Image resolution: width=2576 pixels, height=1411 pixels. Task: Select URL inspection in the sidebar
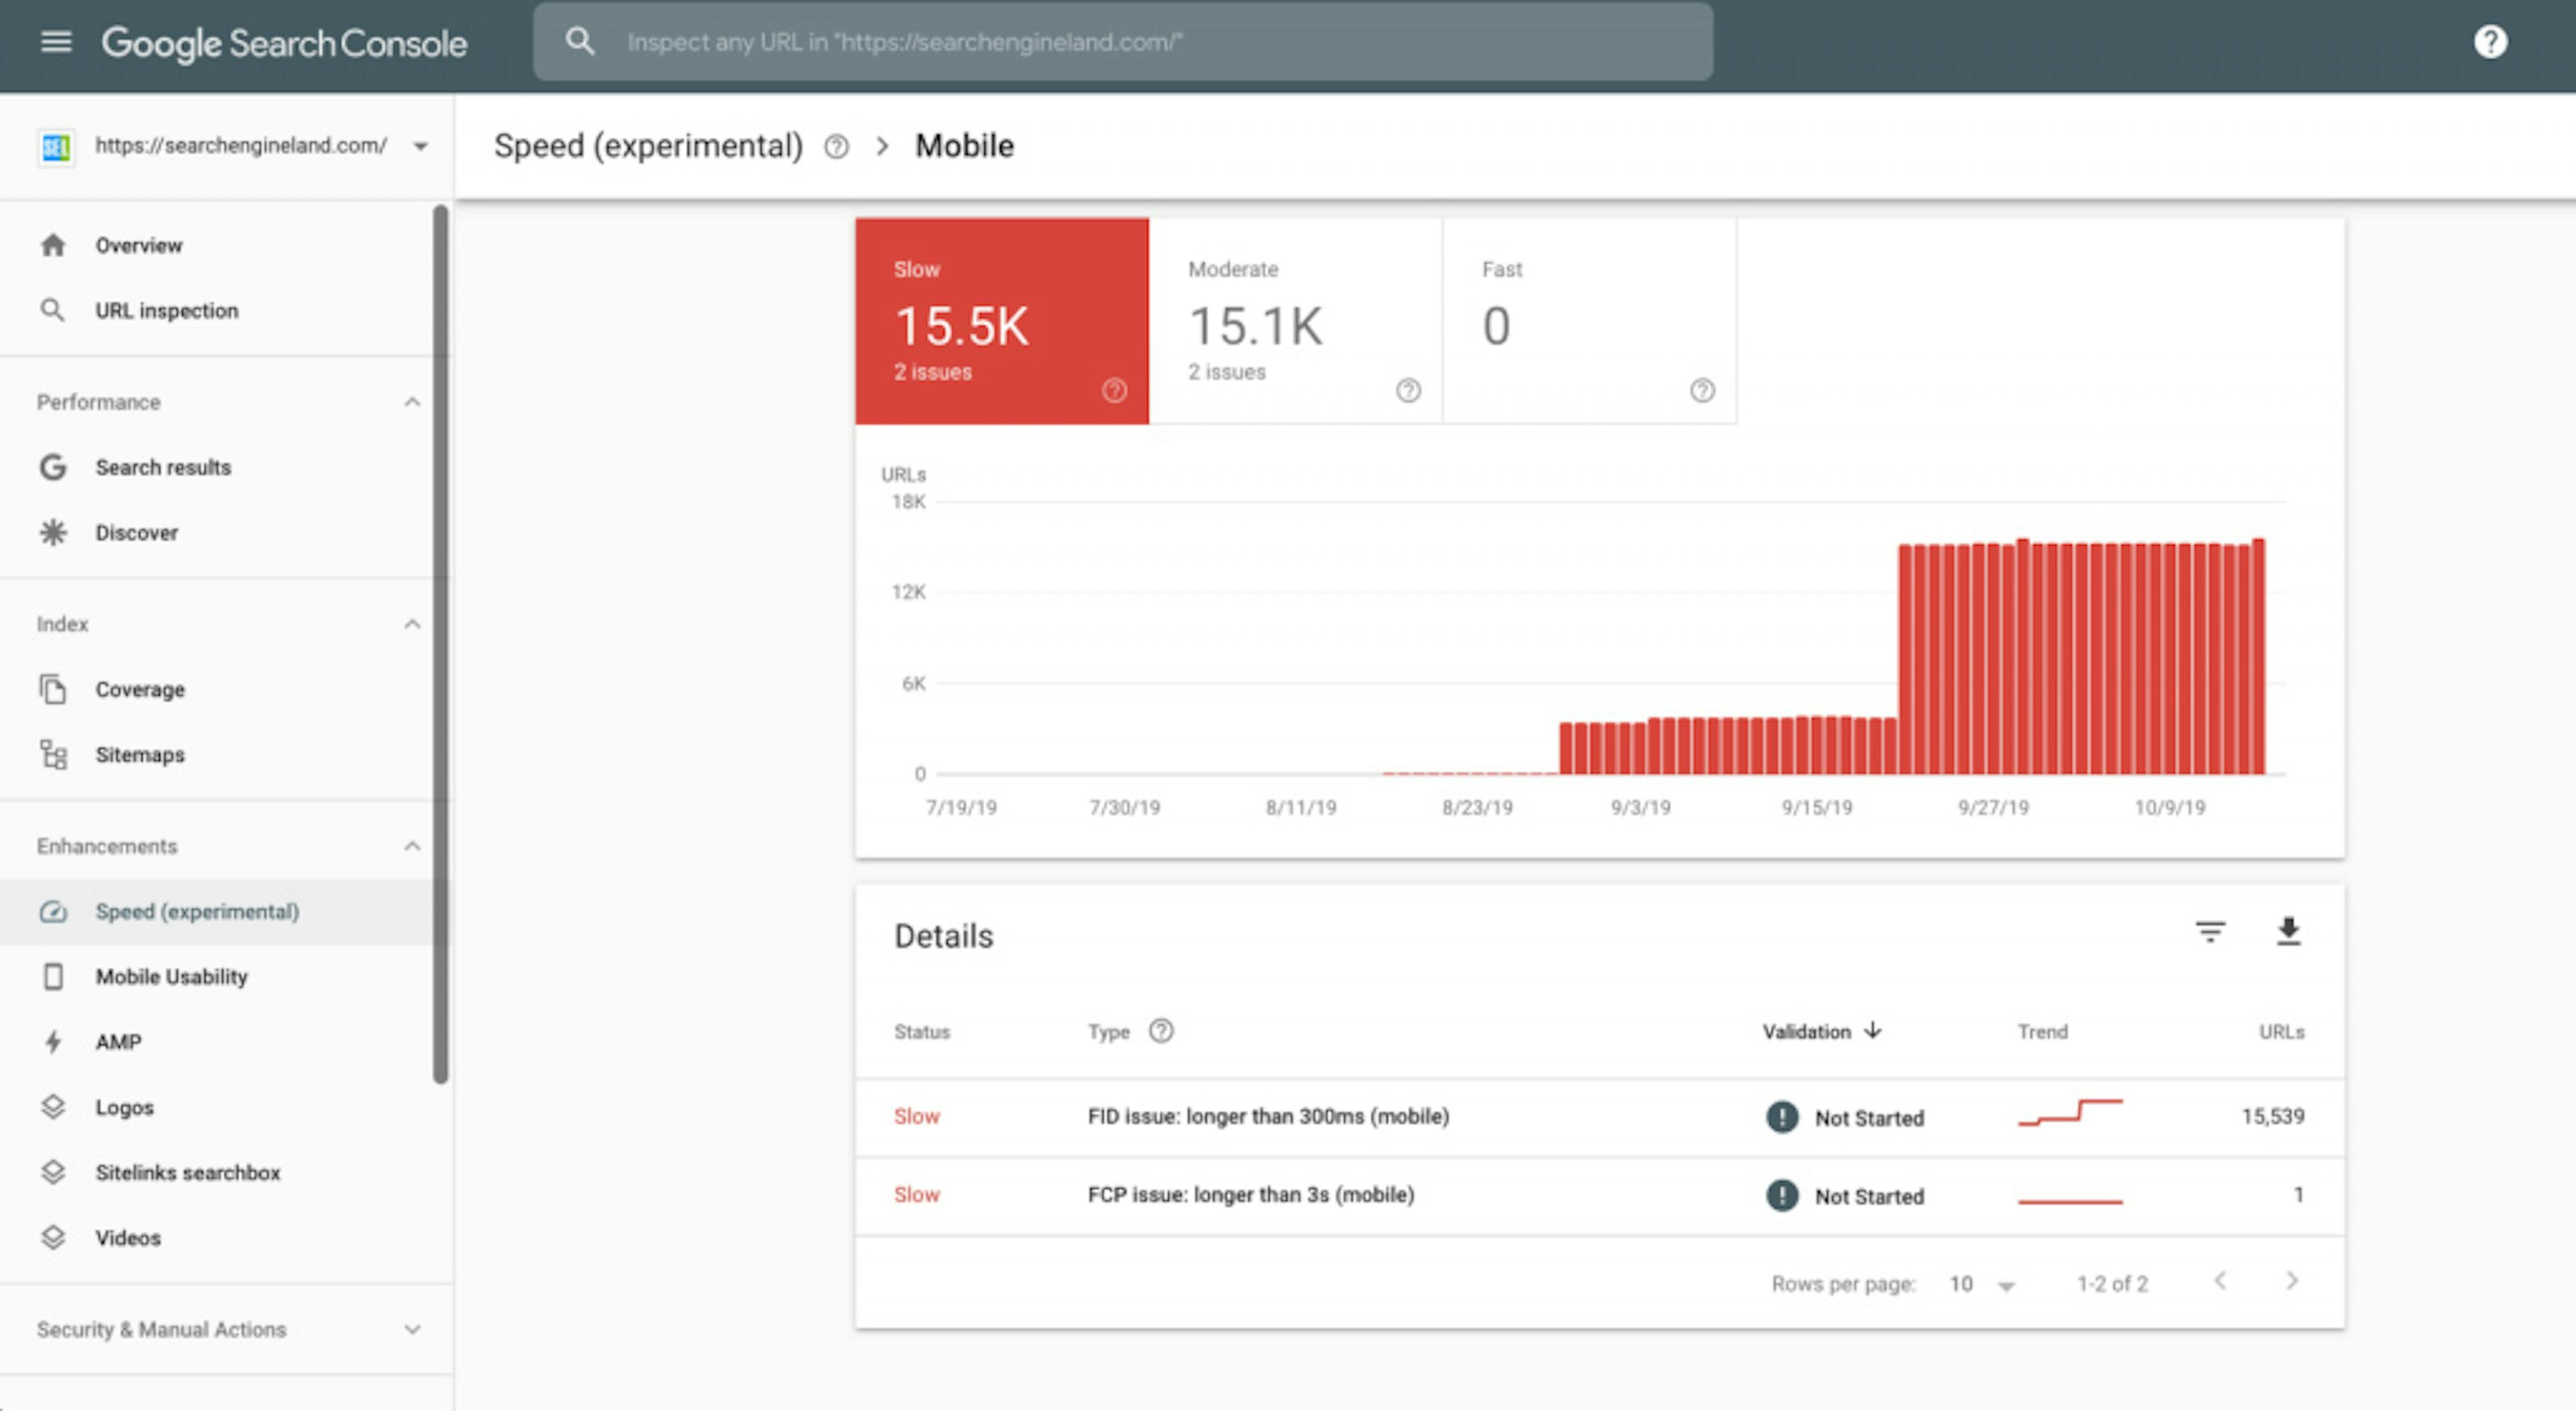point(166,310)
